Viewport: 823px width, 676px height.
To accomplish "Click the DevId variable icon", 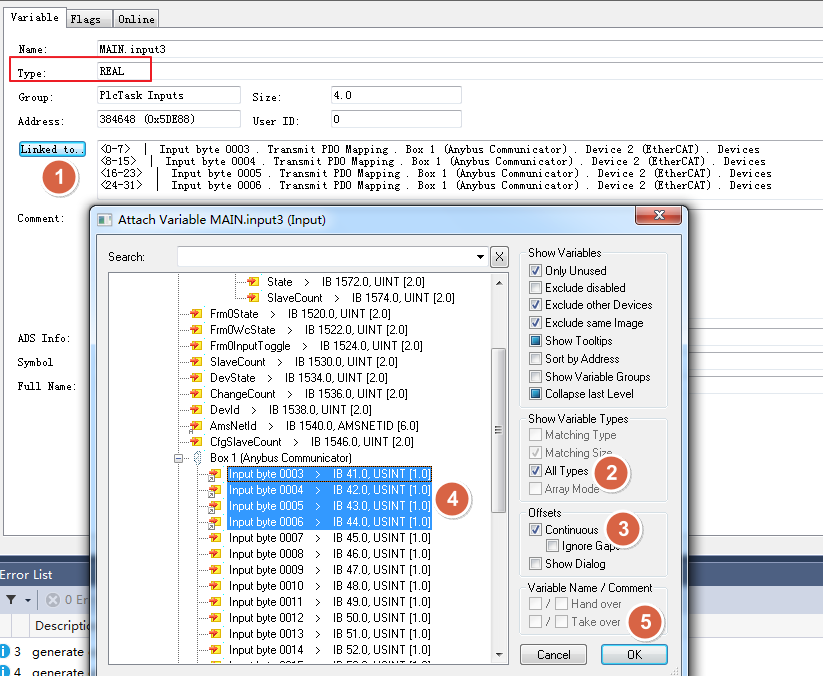I will 196,410.
